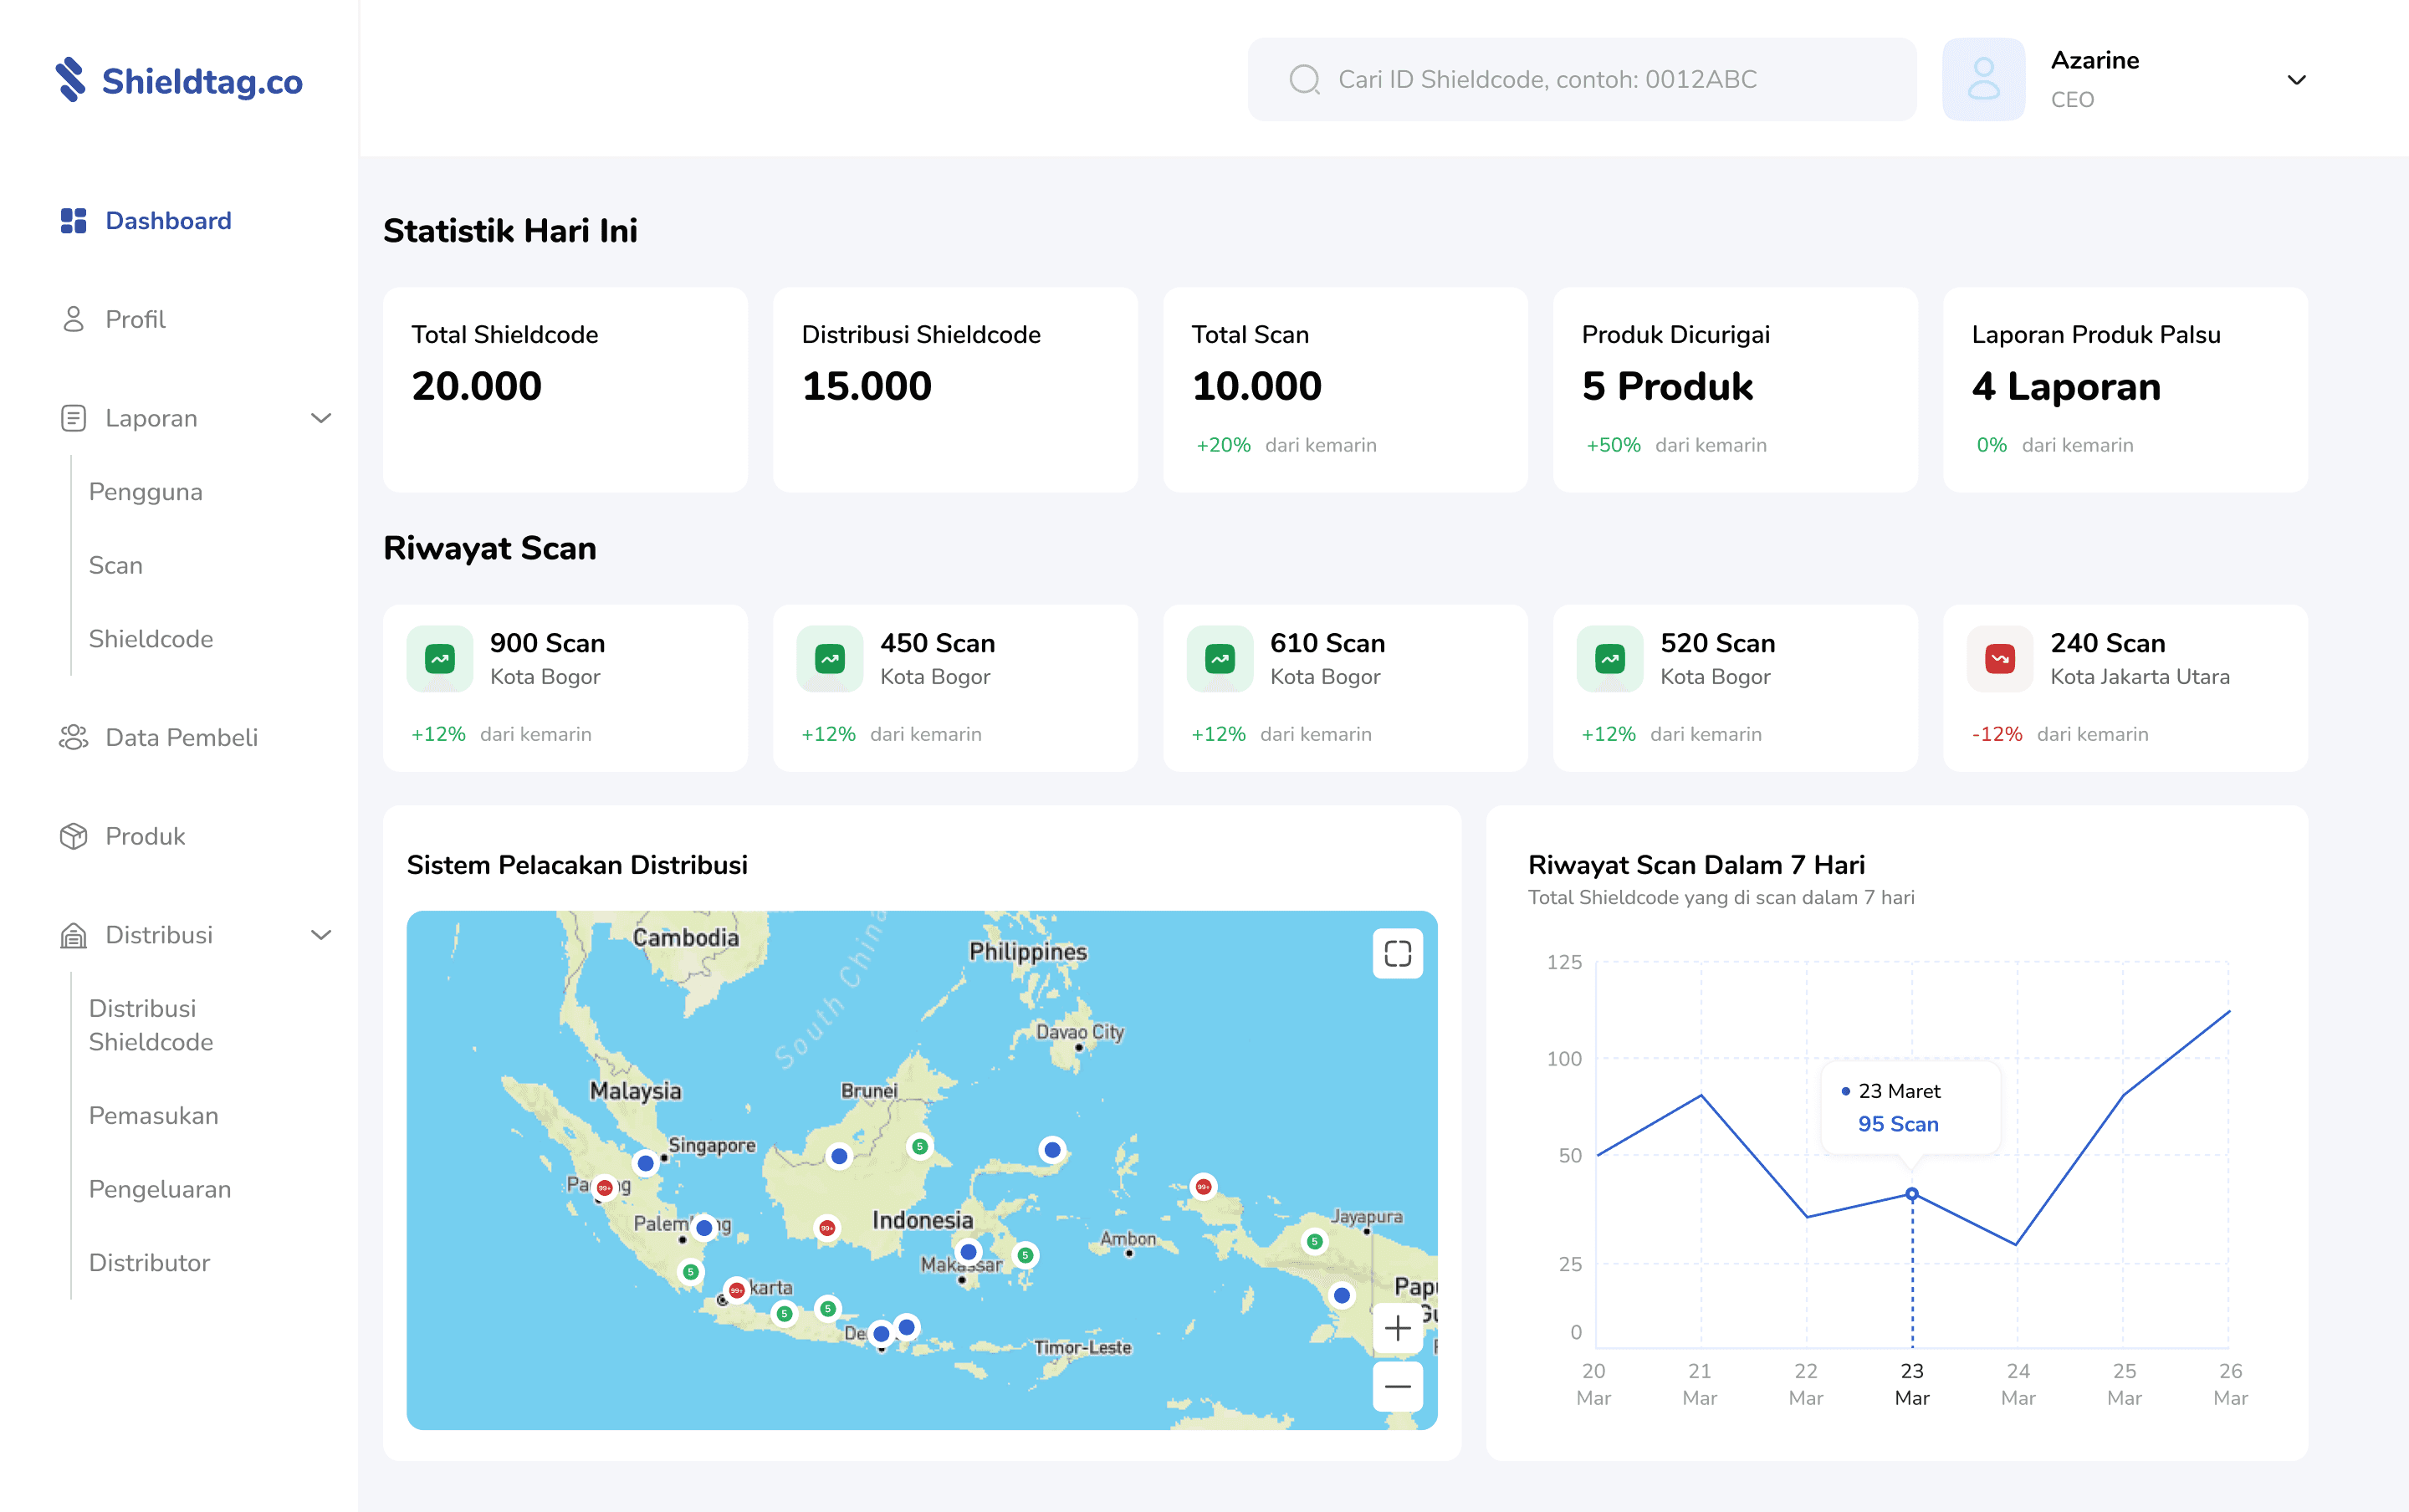Viewport: 2409px width, 1512px height.
Task: Collapse the Distribusi submenu chevron
Action: [x=321, y=935]
